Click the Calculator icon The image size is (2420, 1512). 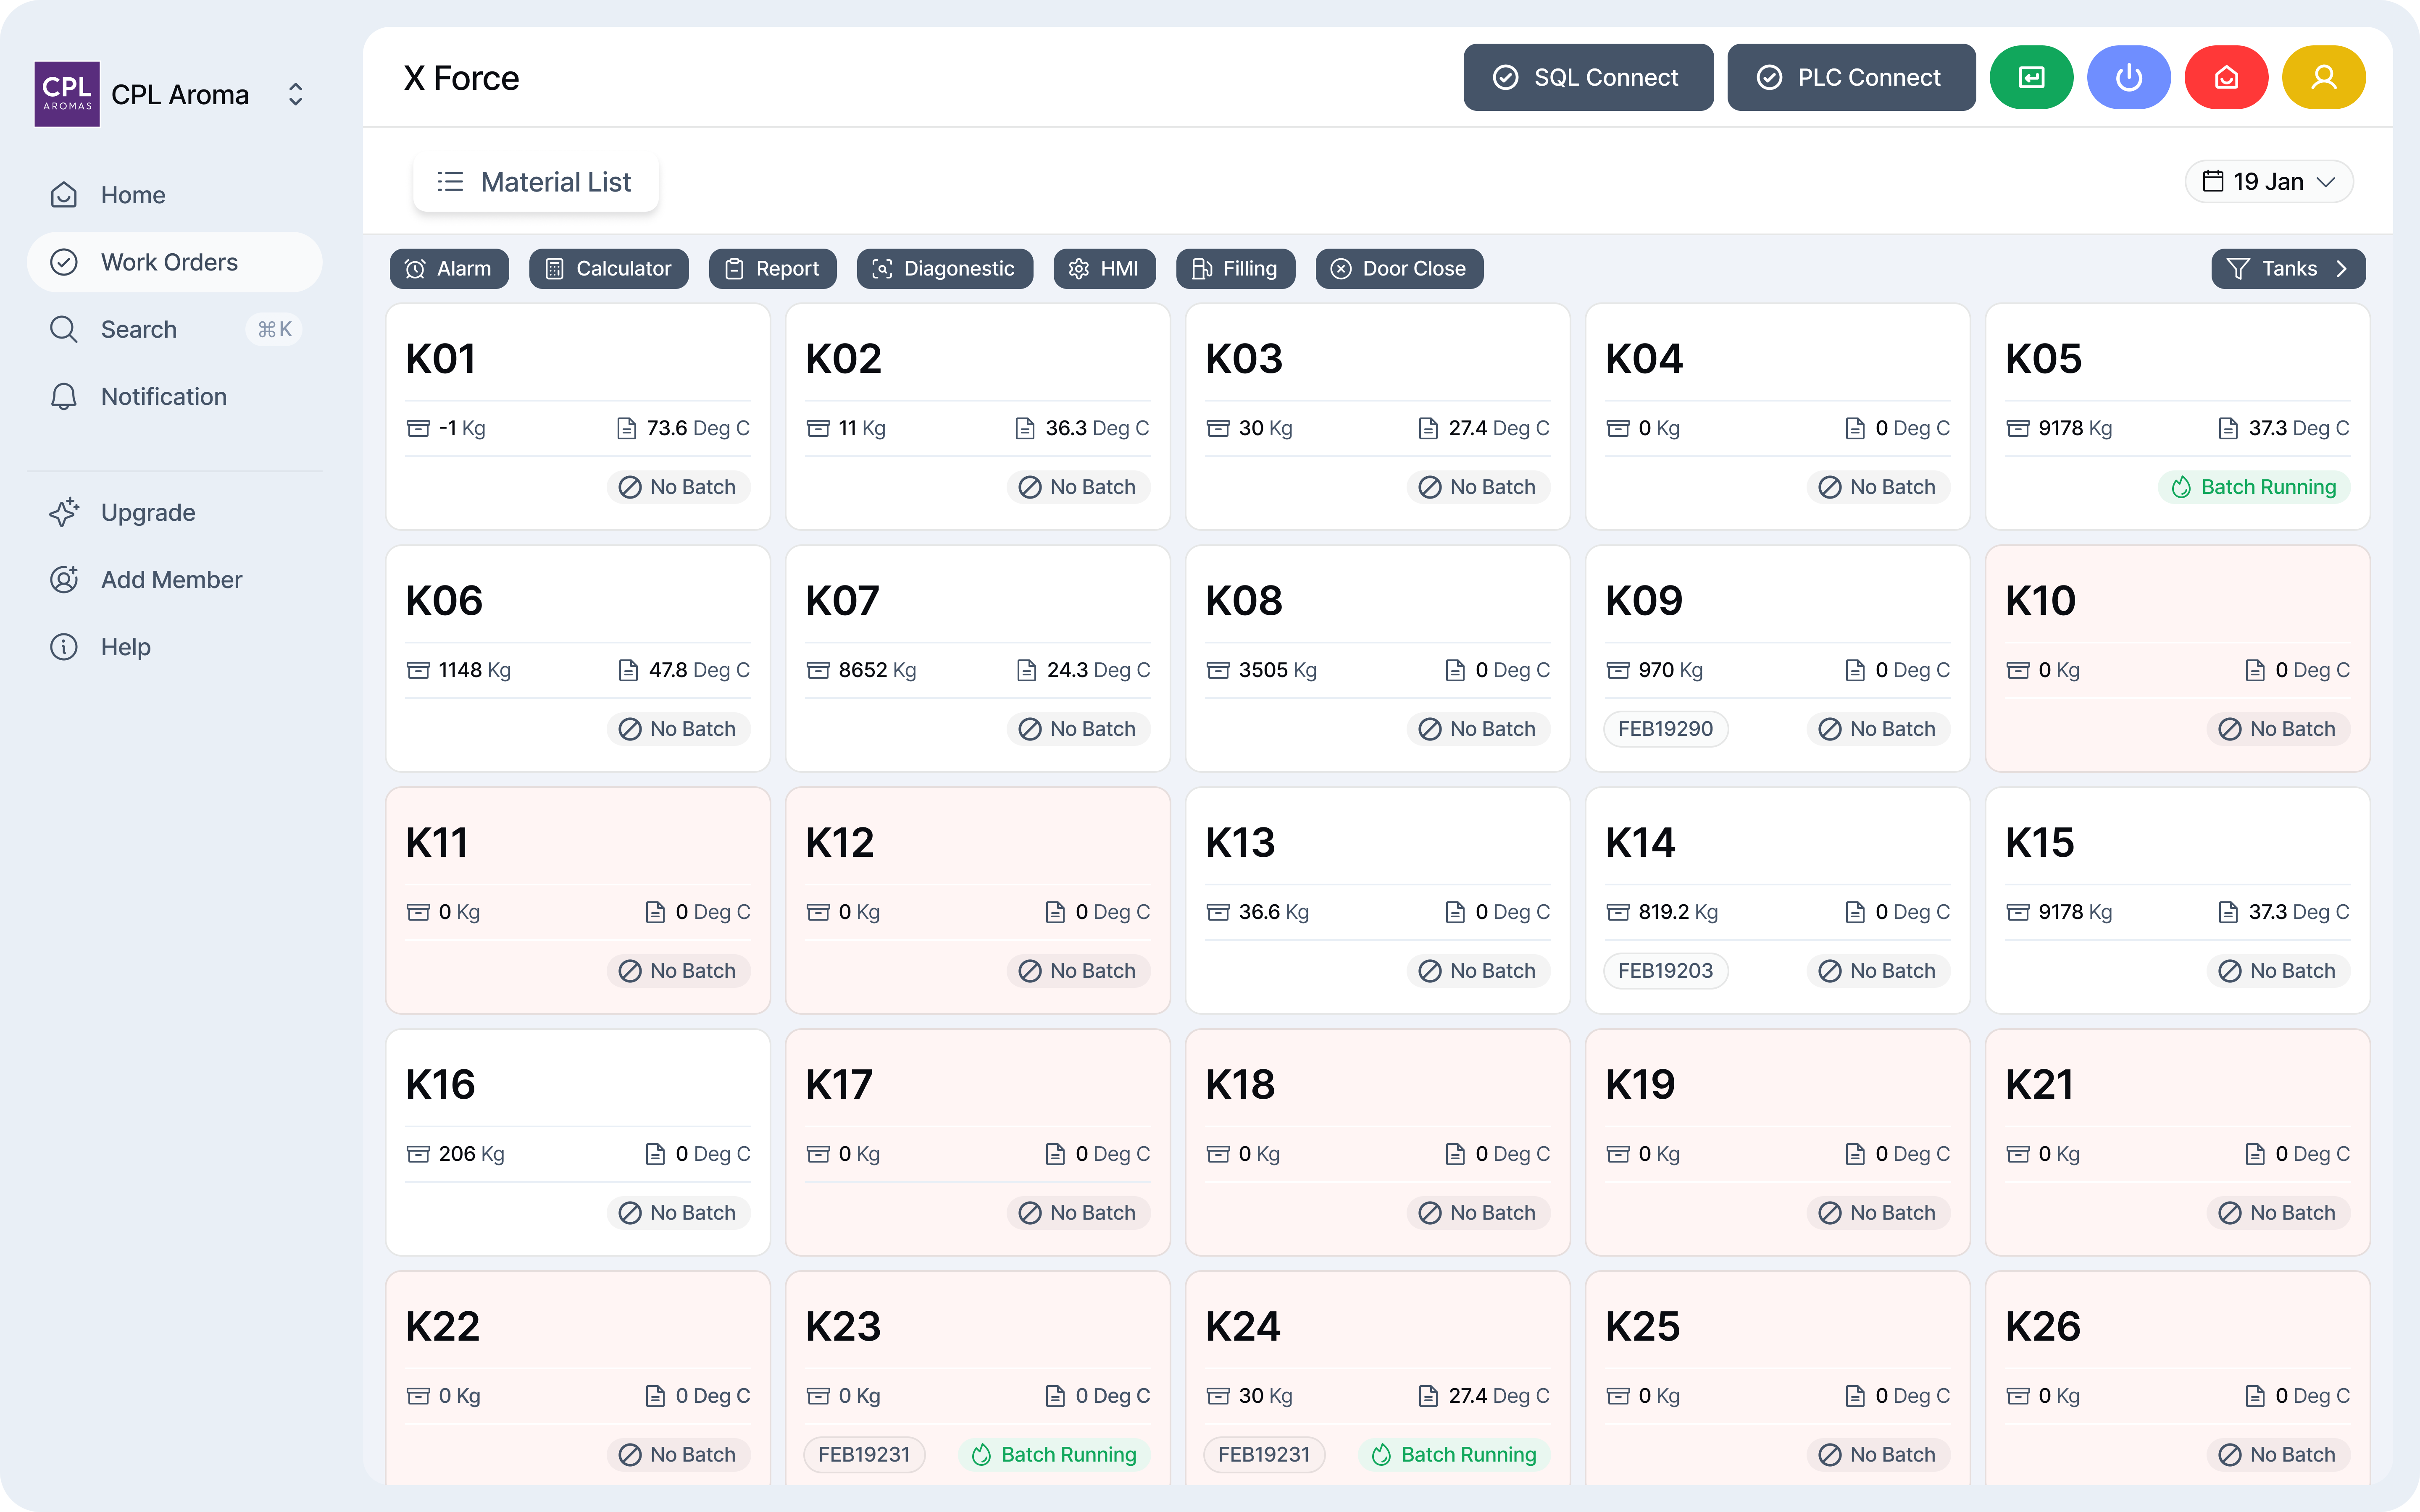[554, 269]
